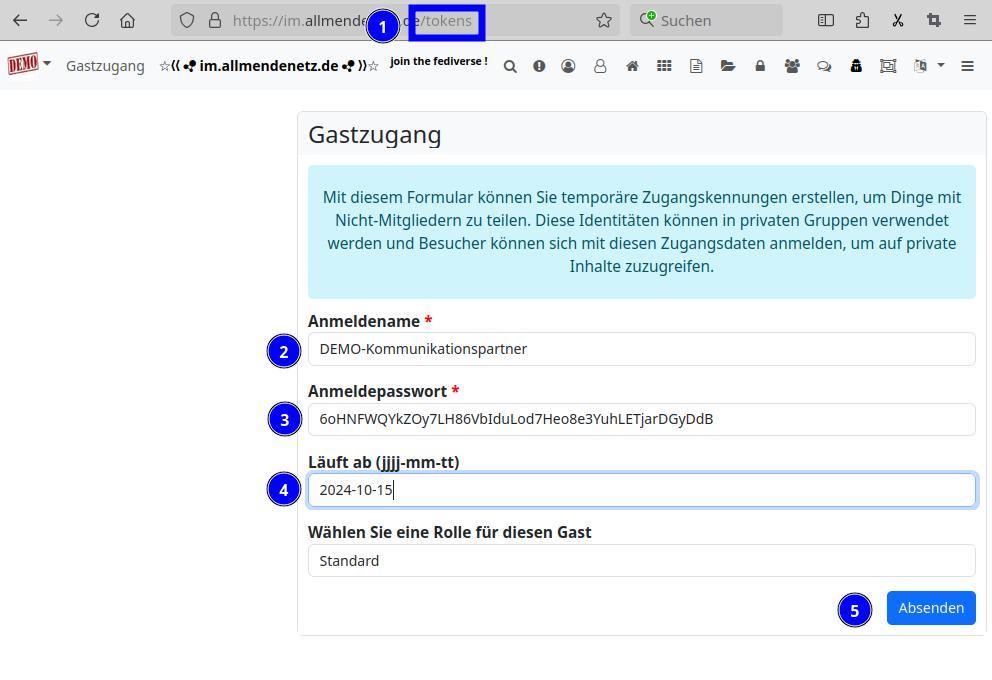Click the Absenden button
Viewport: 992px width, 680px height.
[930, 608]
